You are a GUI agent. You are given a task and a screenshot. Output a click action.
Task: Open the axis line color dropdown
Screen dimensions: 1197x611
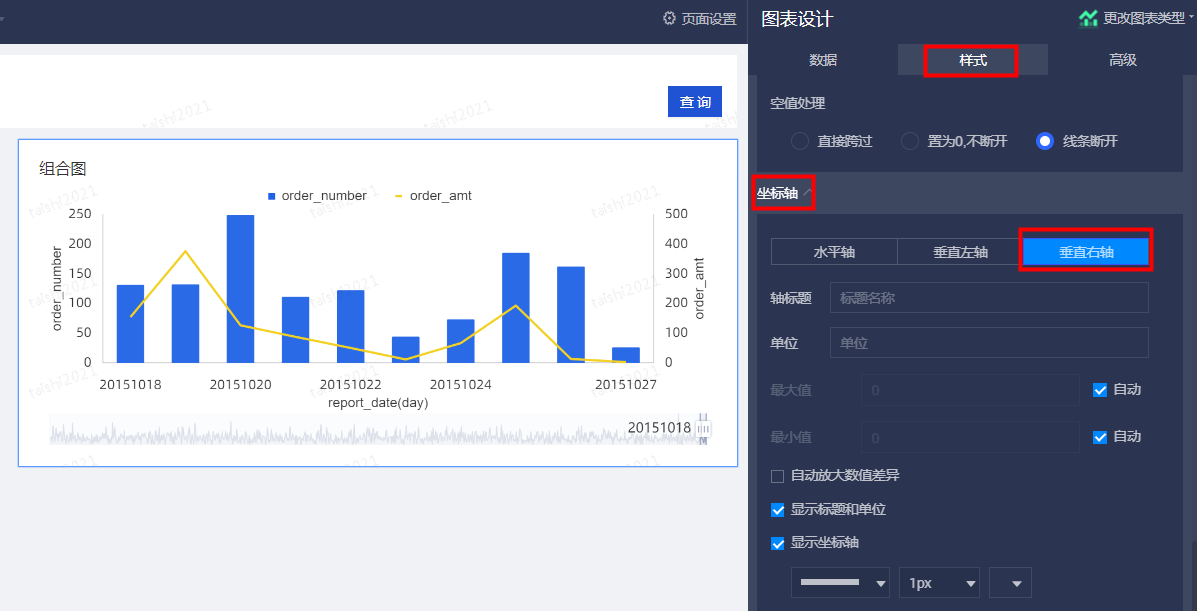pyautogui.click(x=1010, y=583)
